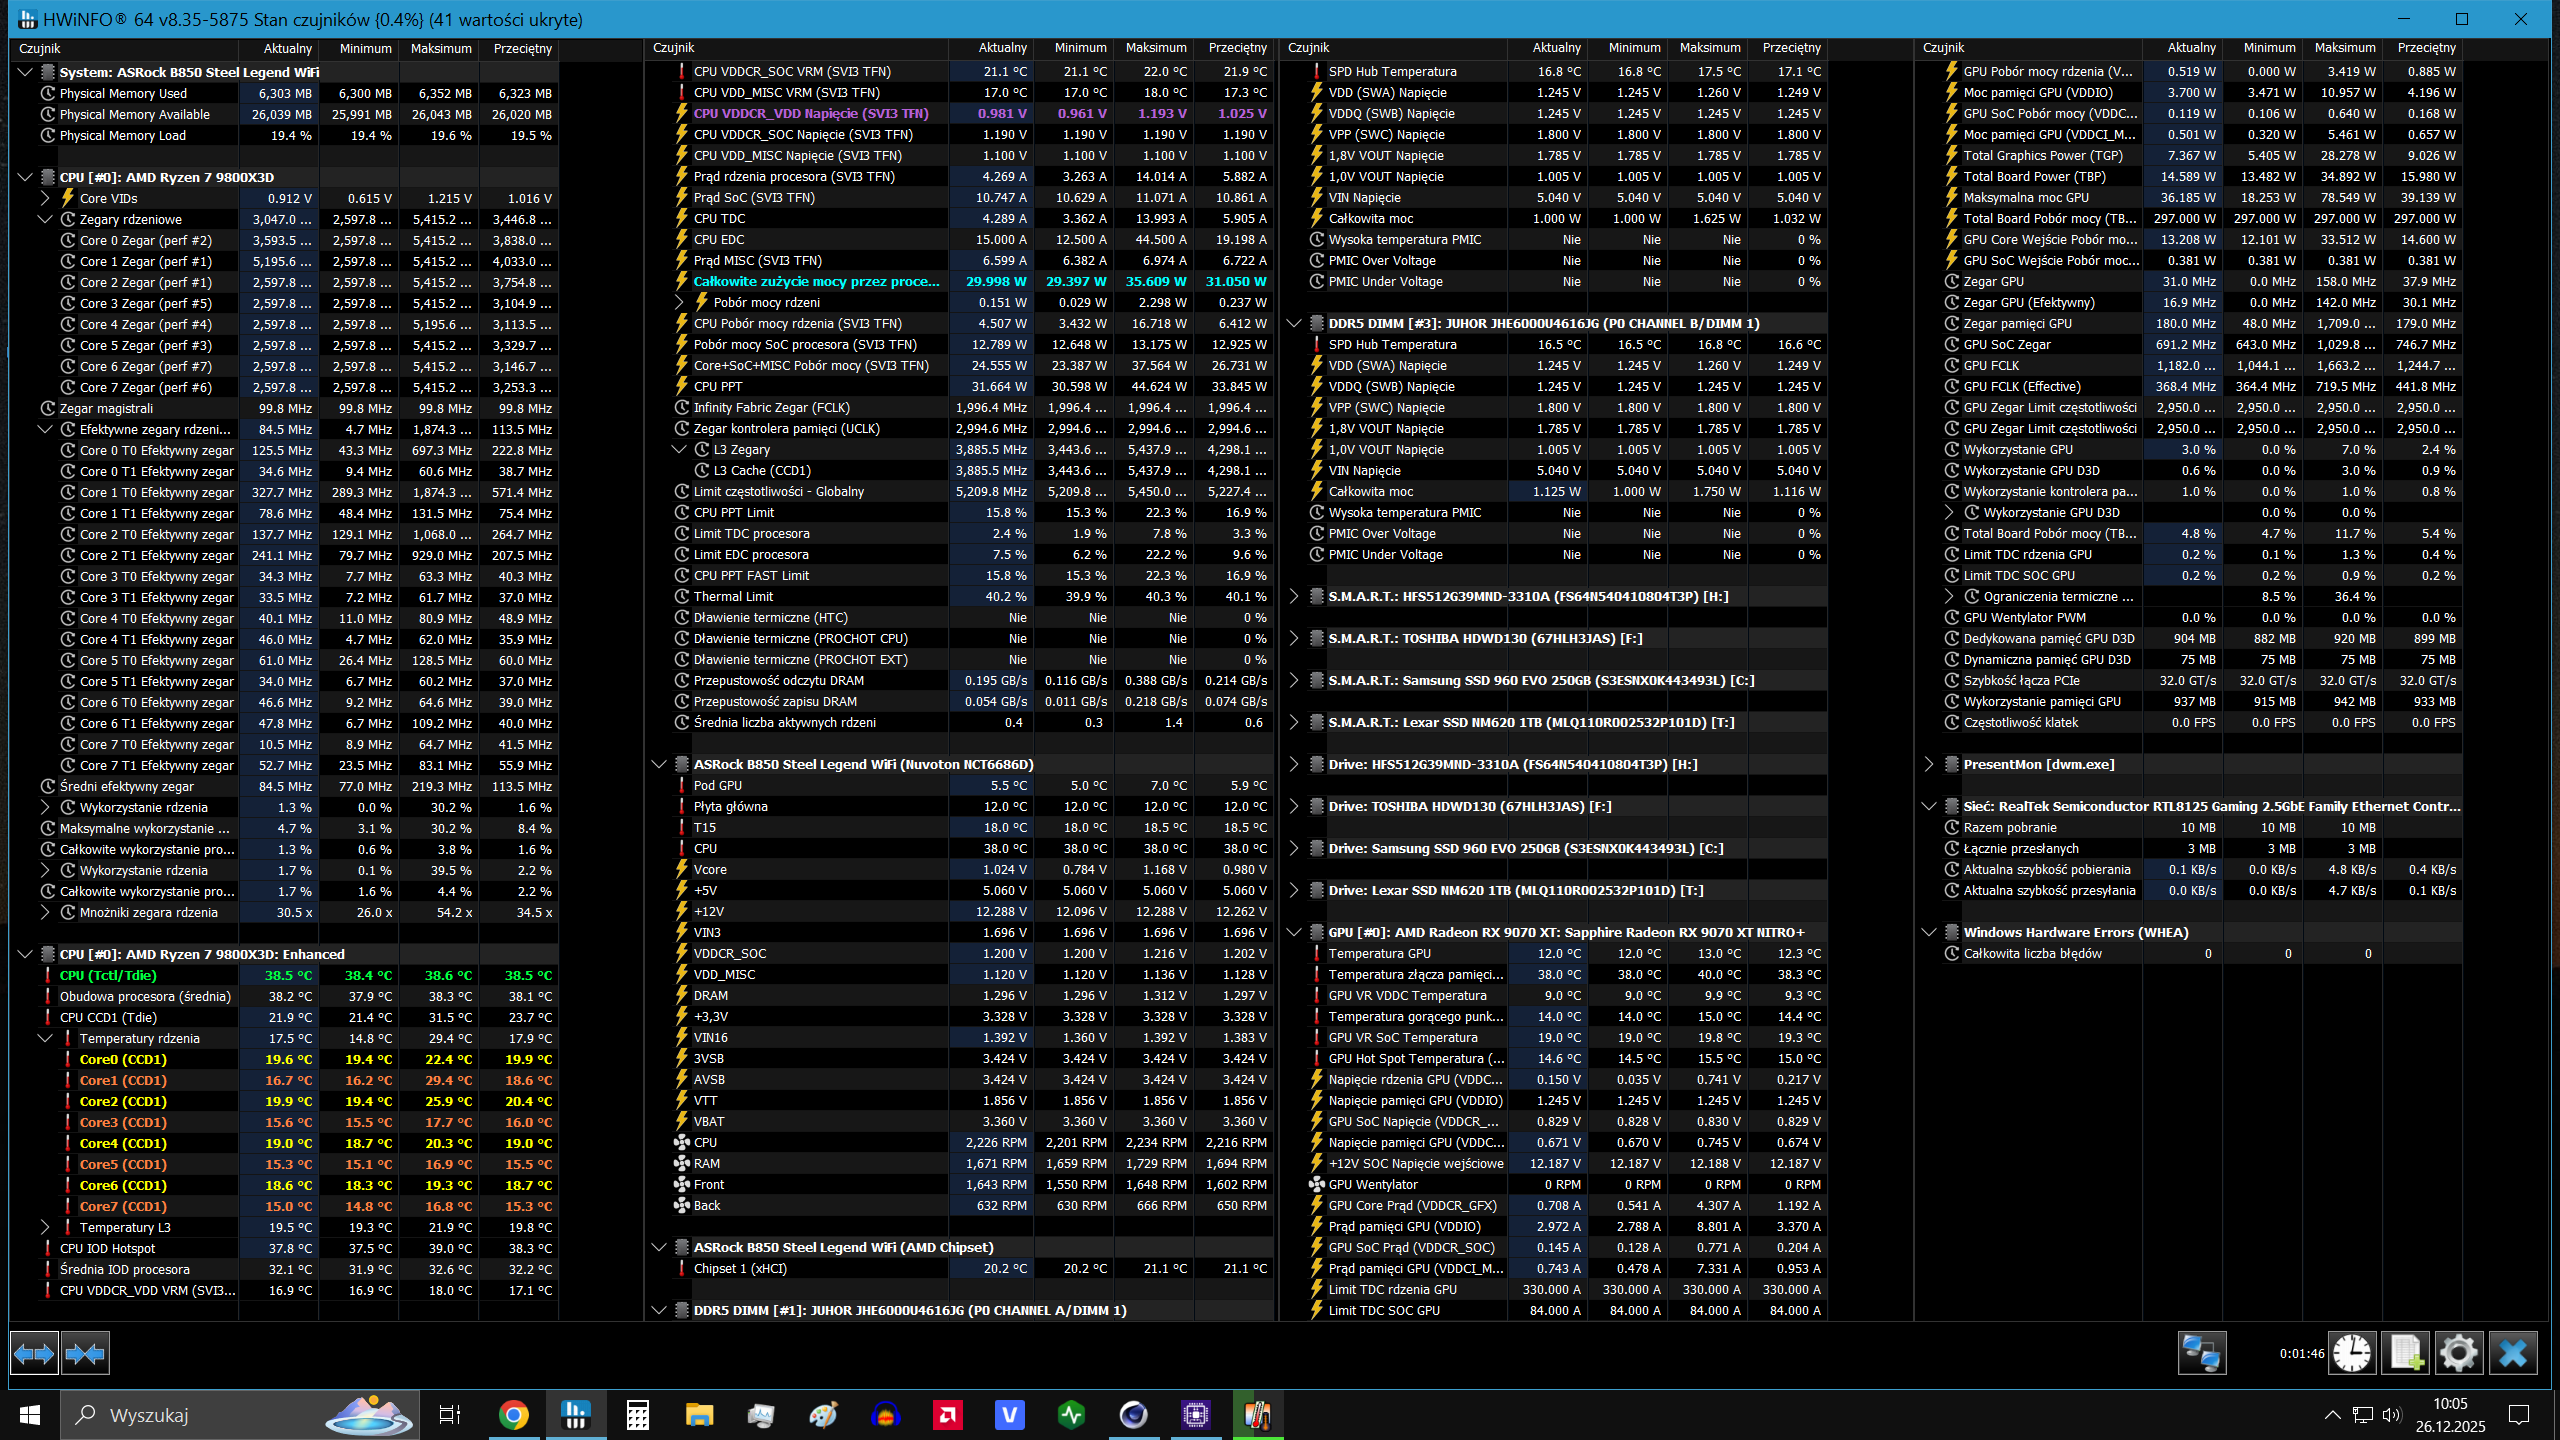Open Google Chrome from taskbar
The height and width of the screenshot is (1440, 2560).
tap(514, 1414)
